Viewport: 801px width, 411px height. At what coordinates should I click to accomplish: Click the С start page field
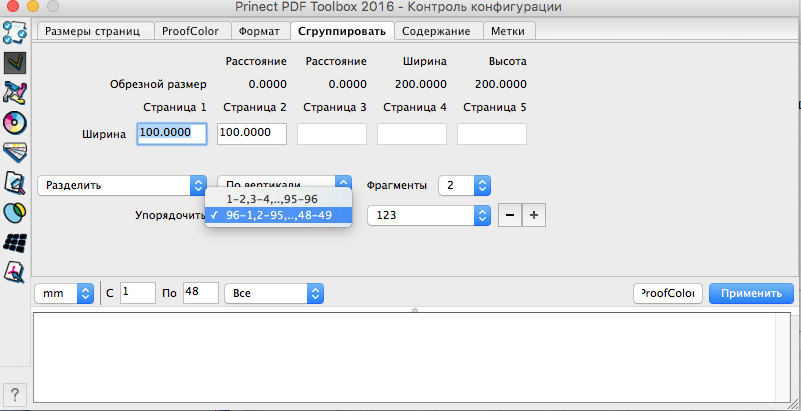tap(138, 294)
